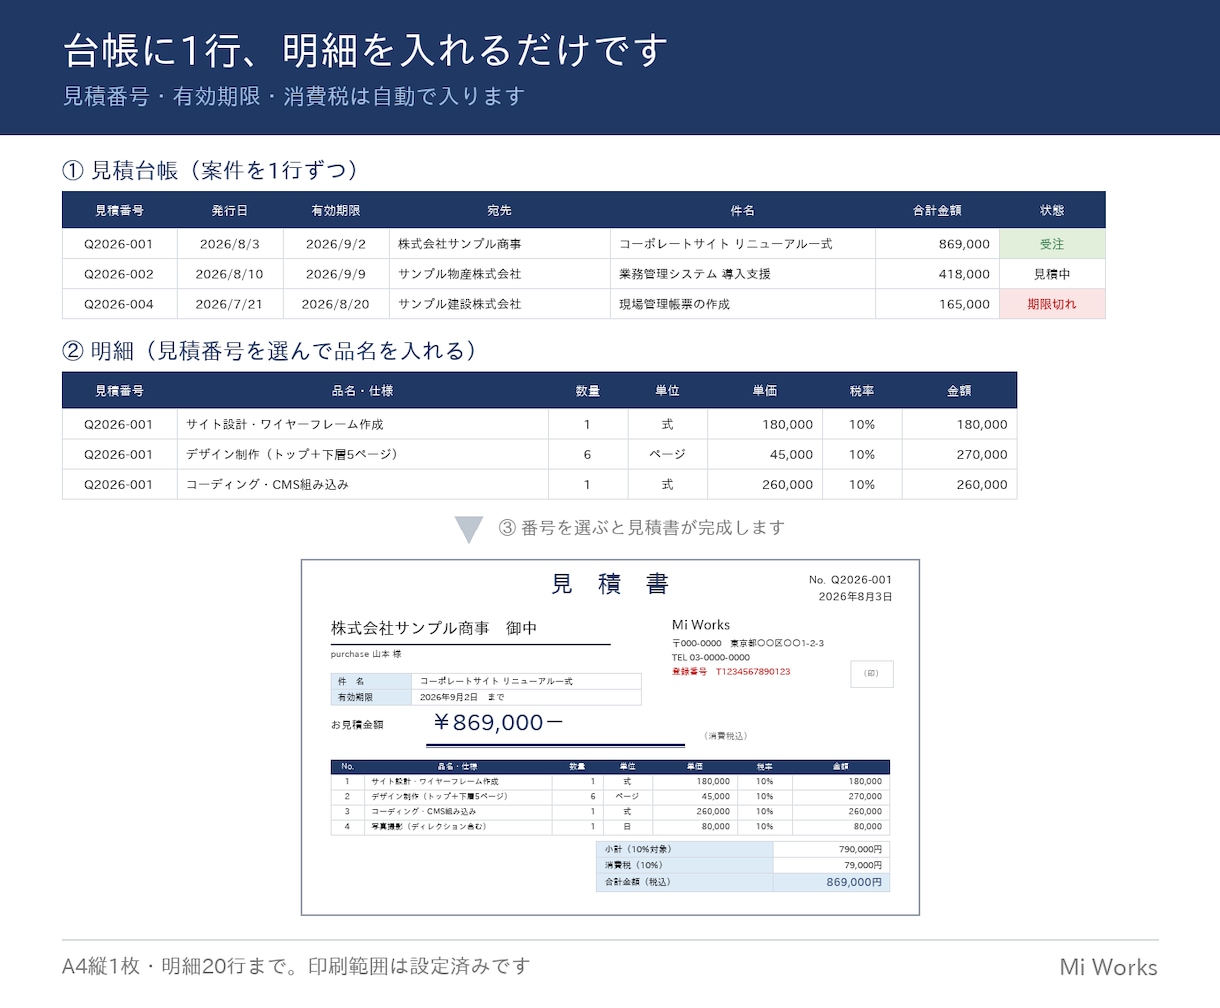Click the 写真撮影 (ディレクション含む) estimate row

610,827
